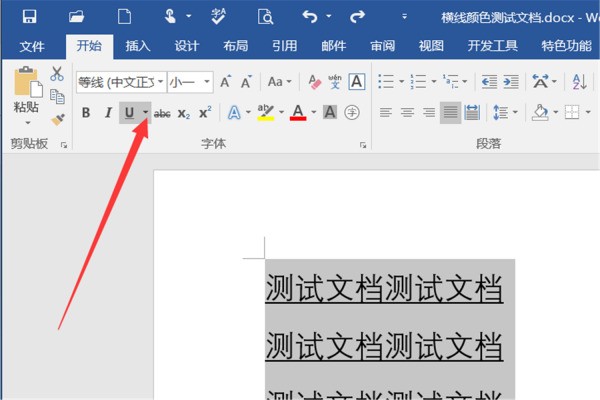This screenshot has height=400, width=600.
Task: Open the font name combo box
Action: tap(116, 82)
